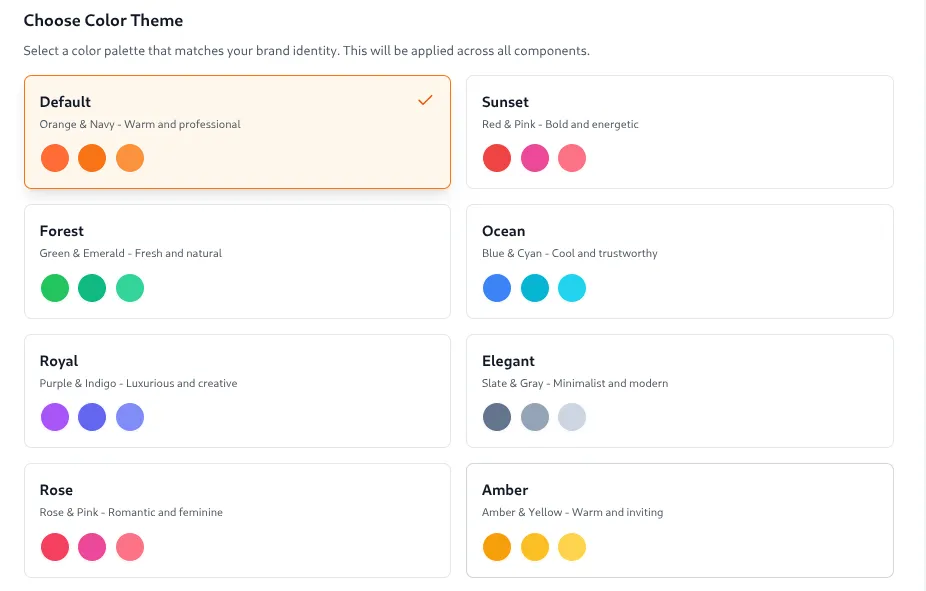Click the checkmark on the Default theme
This screenshot has width=926, height=591.
tap(425, 100)
